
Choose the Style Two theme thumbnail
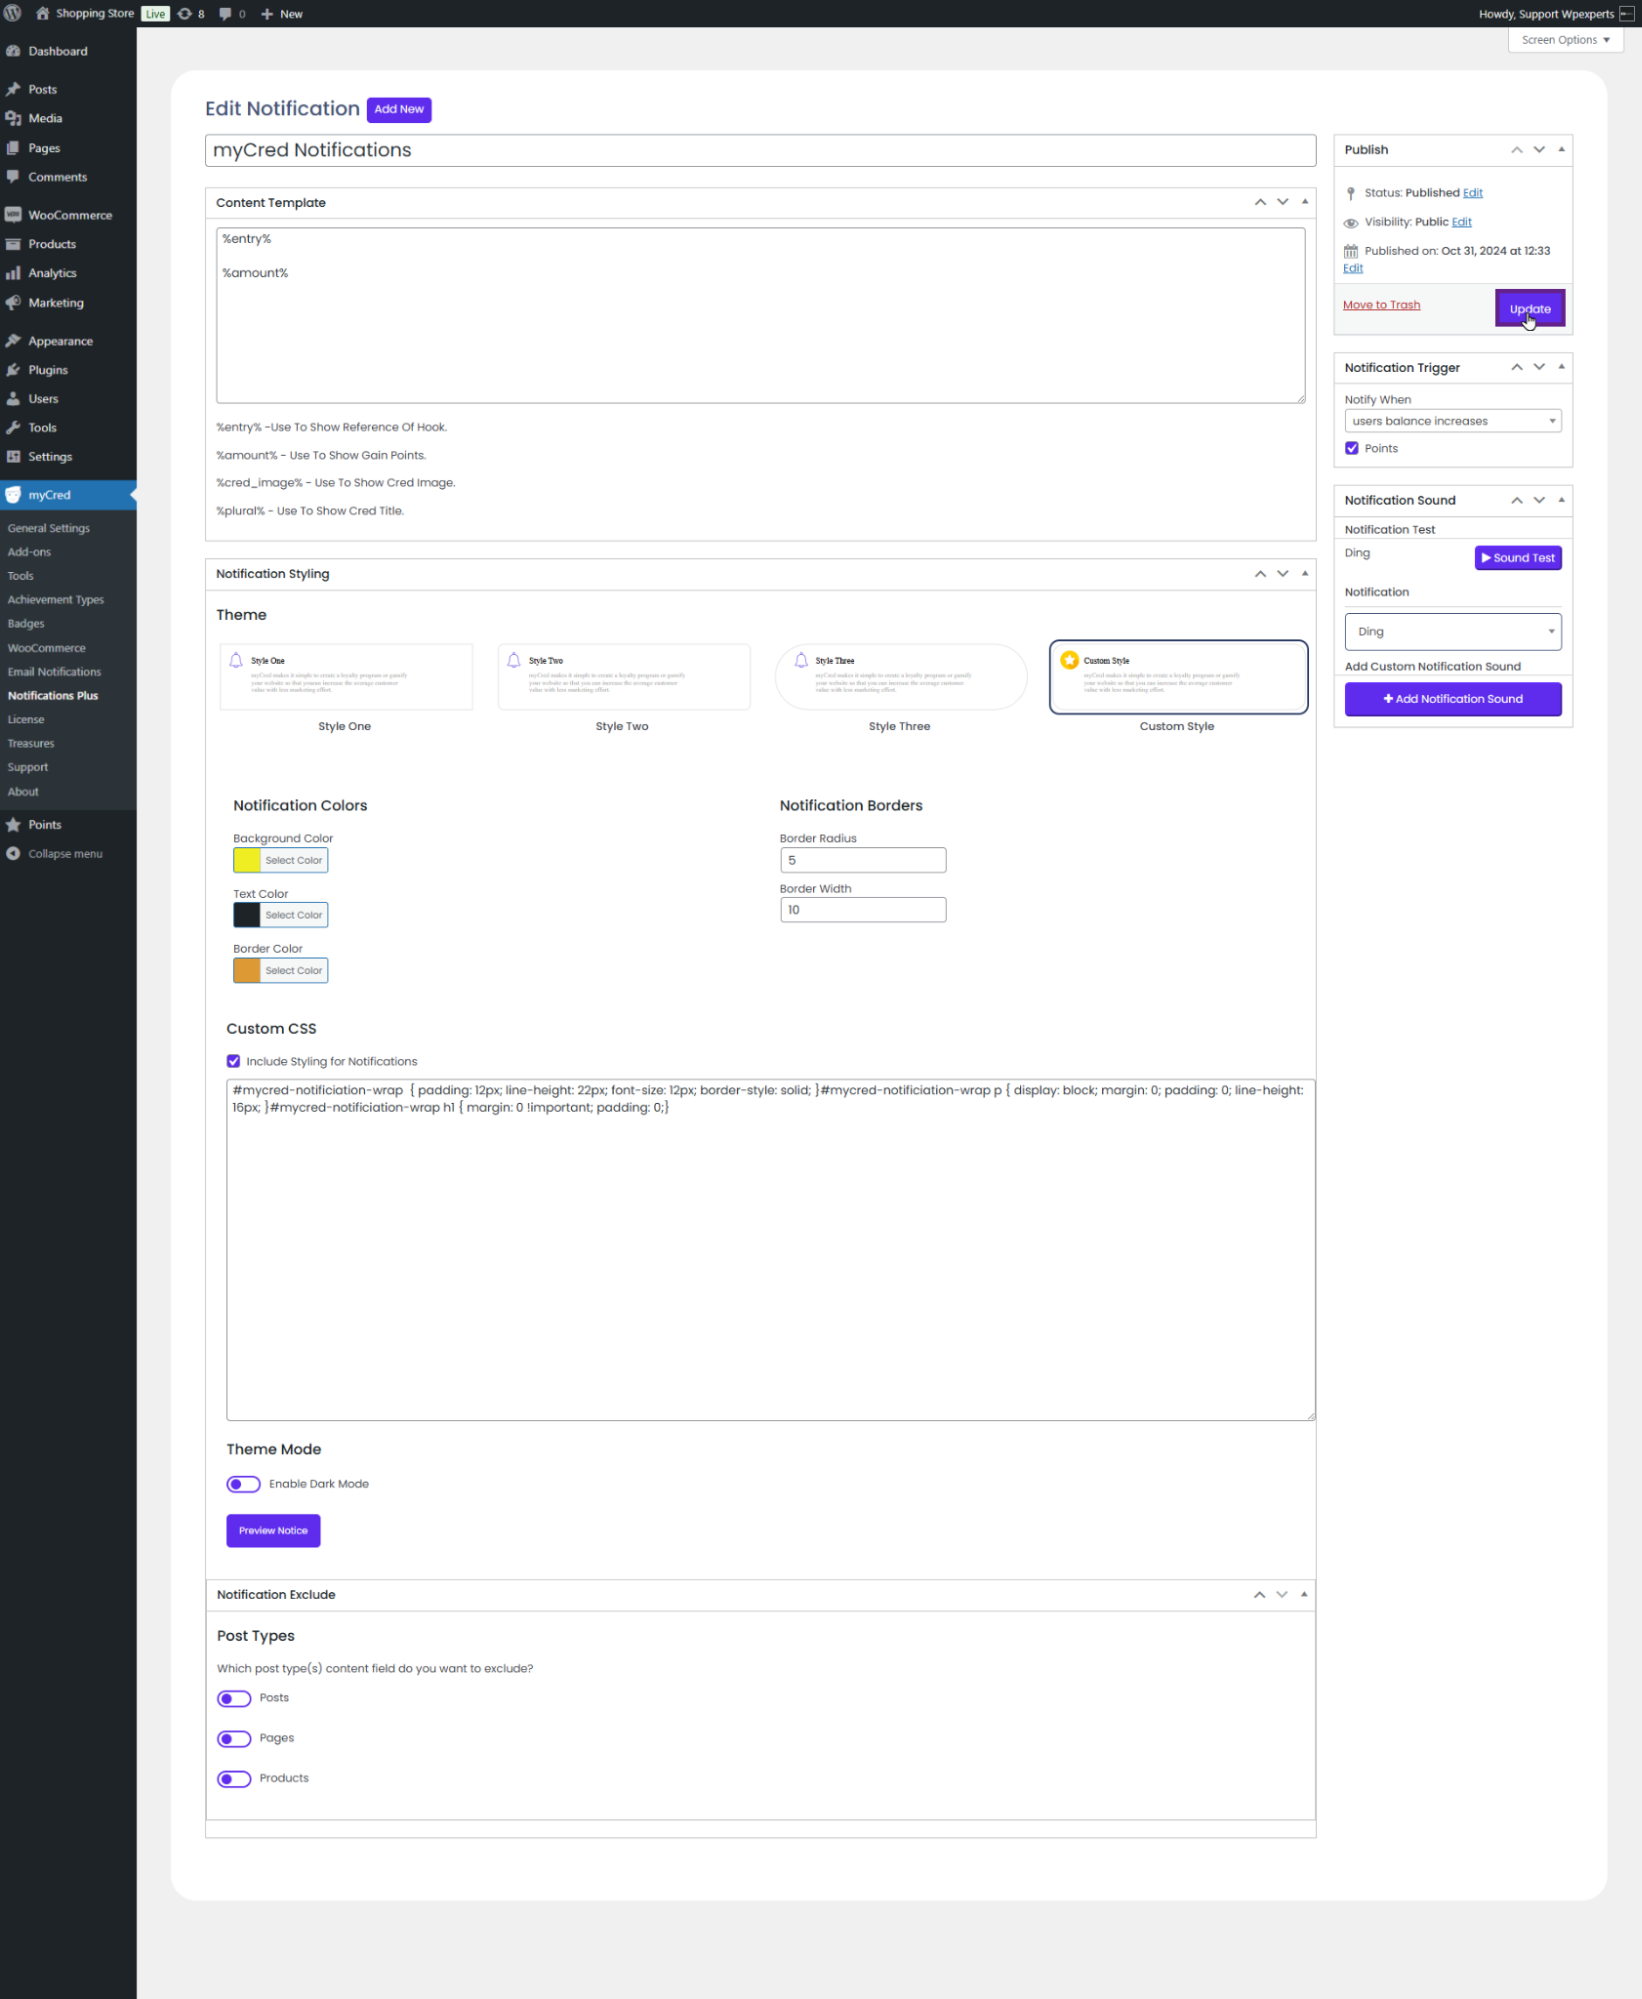[x=623, y=677]
